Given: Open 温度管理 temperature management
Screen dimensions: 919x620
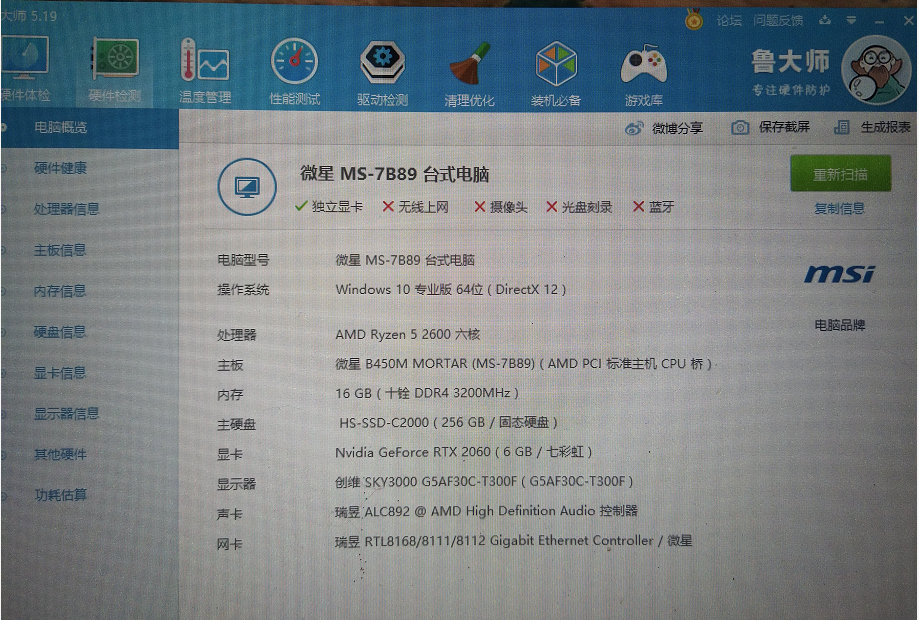Looking at the screenshot, I should pos(205,71).
